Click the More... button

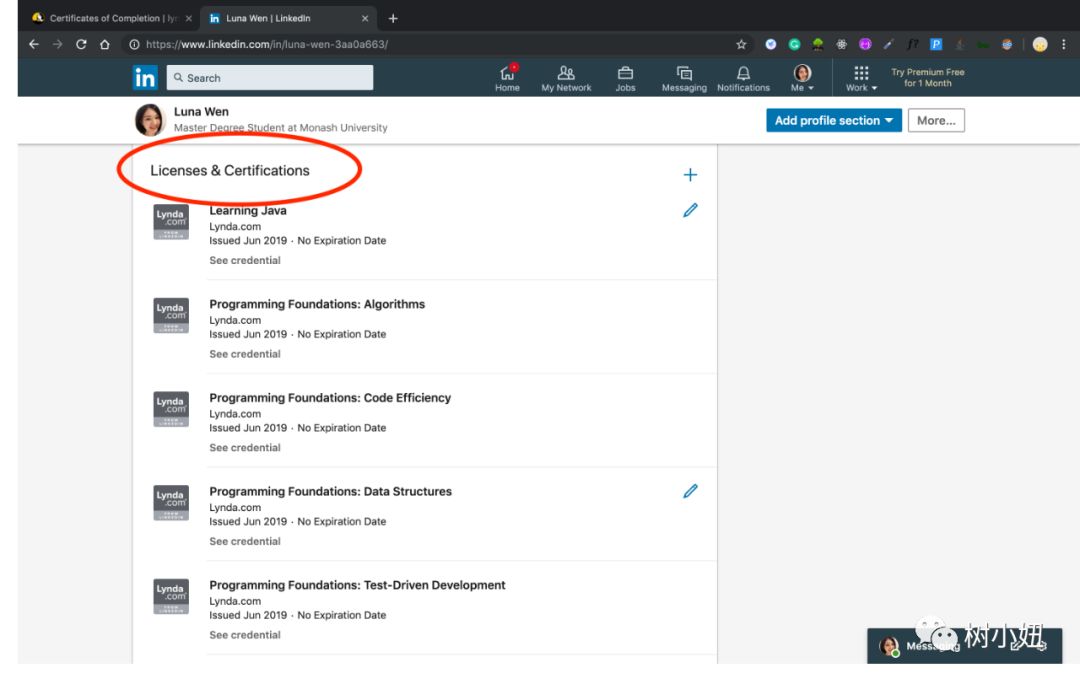tap(936, 121)
